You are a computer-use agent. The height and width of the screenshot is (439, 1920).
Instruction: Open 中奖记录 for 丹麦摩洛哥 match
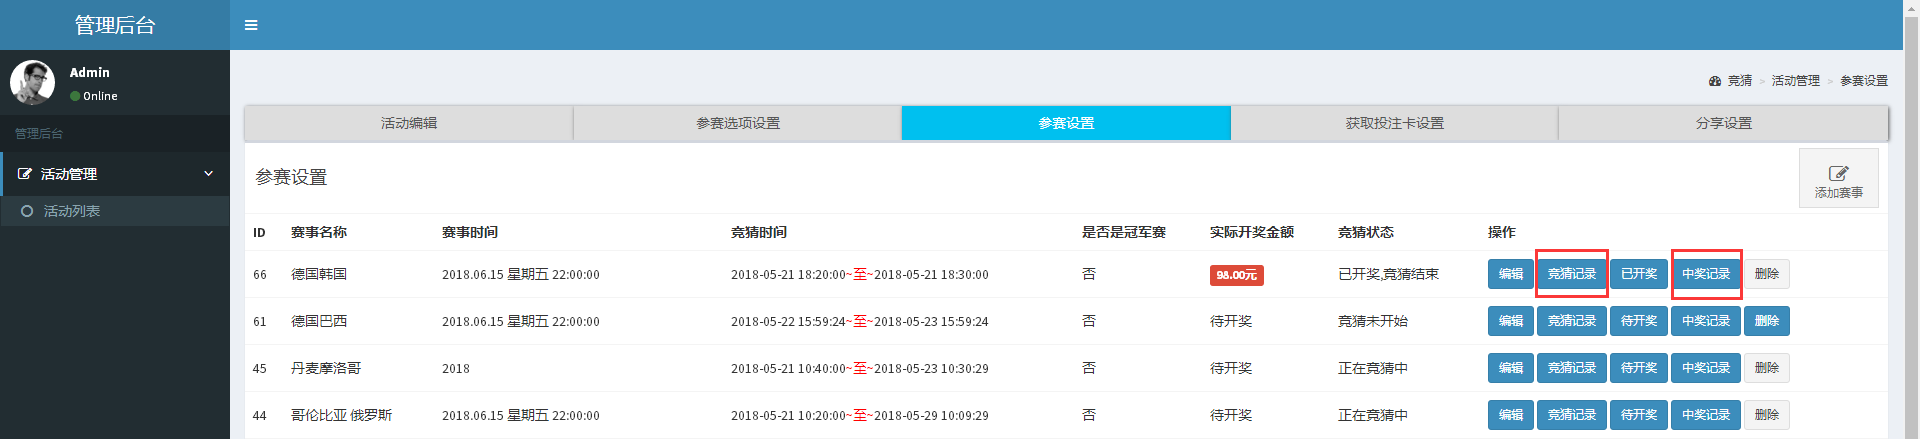coord(1705,368)
